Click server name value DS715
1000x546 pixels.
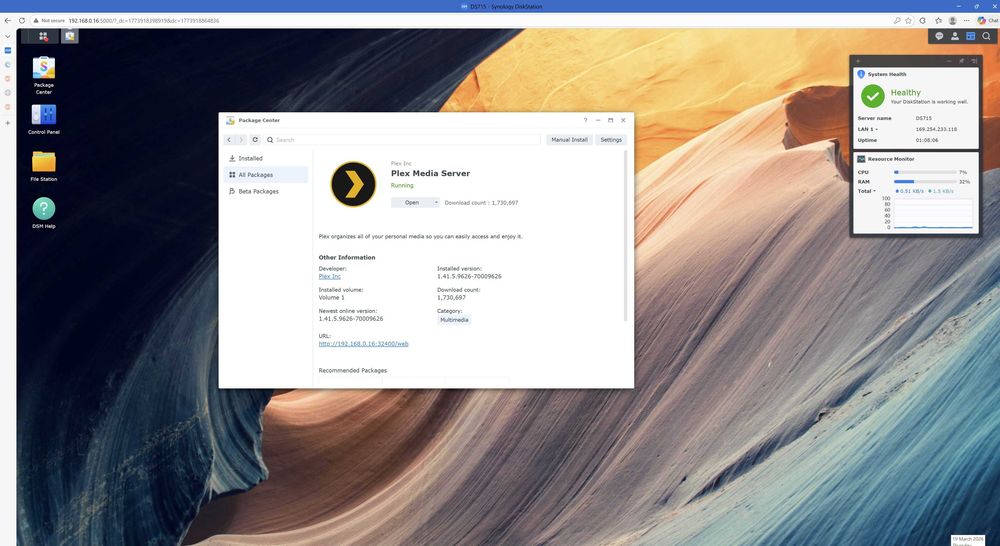[923, 119]
